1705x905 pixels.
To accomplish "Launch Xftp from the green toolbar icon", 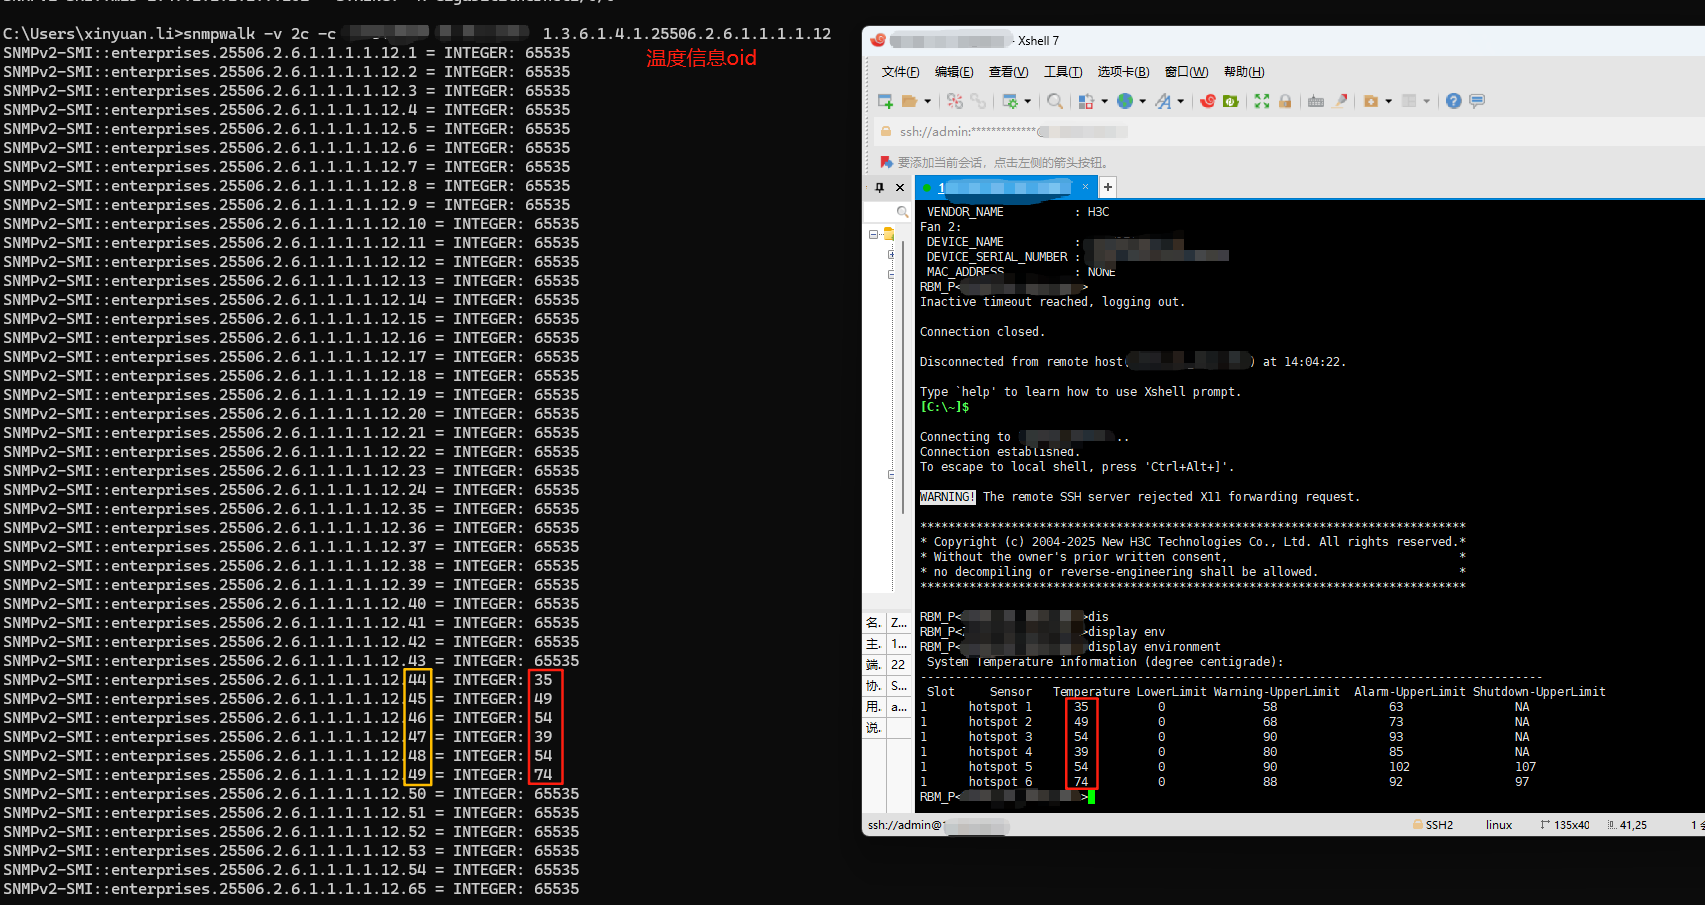I will pyautogui.click(x=1231, y=101).
